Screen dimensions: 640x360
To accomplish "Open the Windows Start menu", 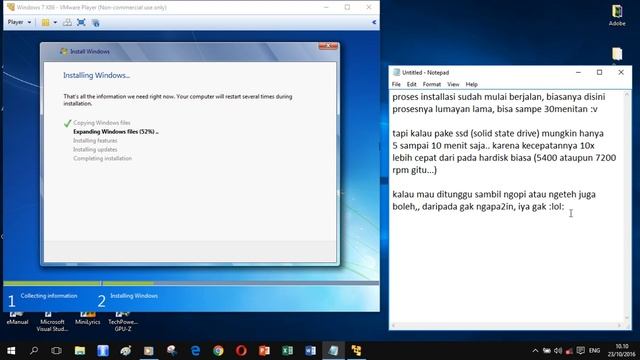I will click(x=11, y=351).
